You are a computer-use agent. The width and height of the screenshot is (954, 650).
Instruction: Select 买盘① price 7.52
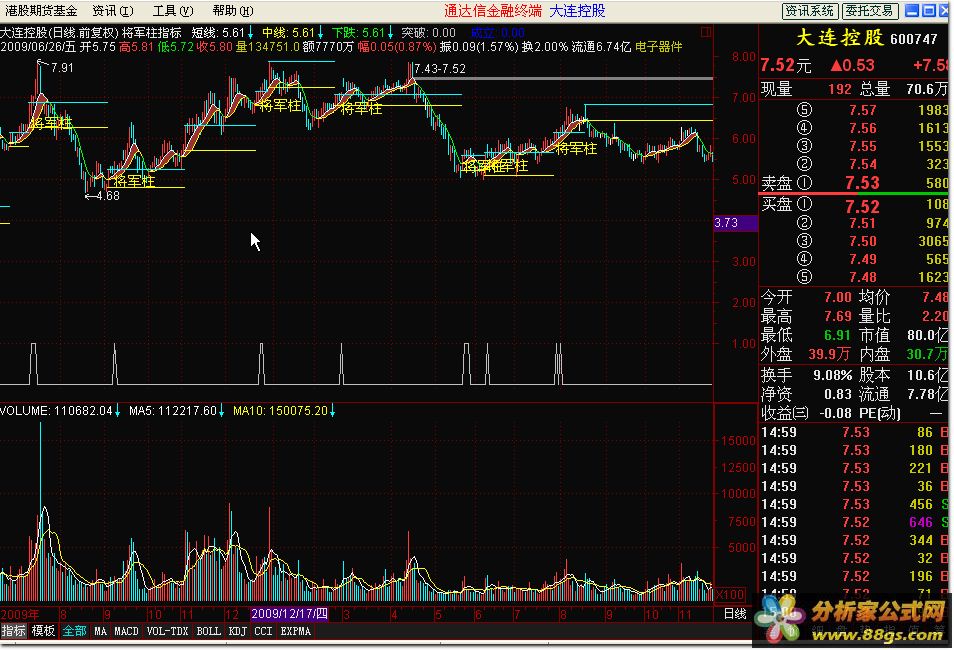click(863, 206)
